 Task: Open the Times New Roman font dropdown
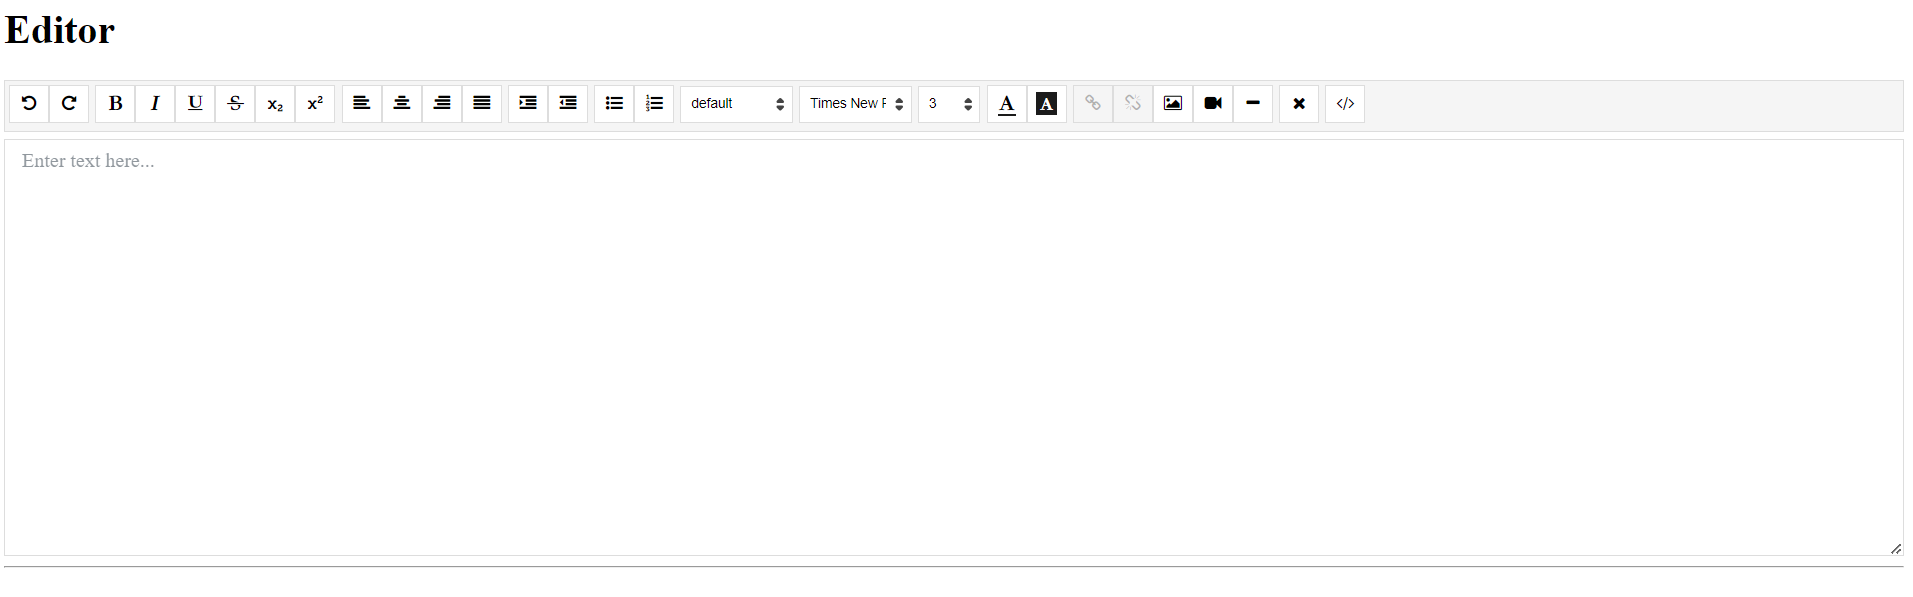click(x=855, y=103)
